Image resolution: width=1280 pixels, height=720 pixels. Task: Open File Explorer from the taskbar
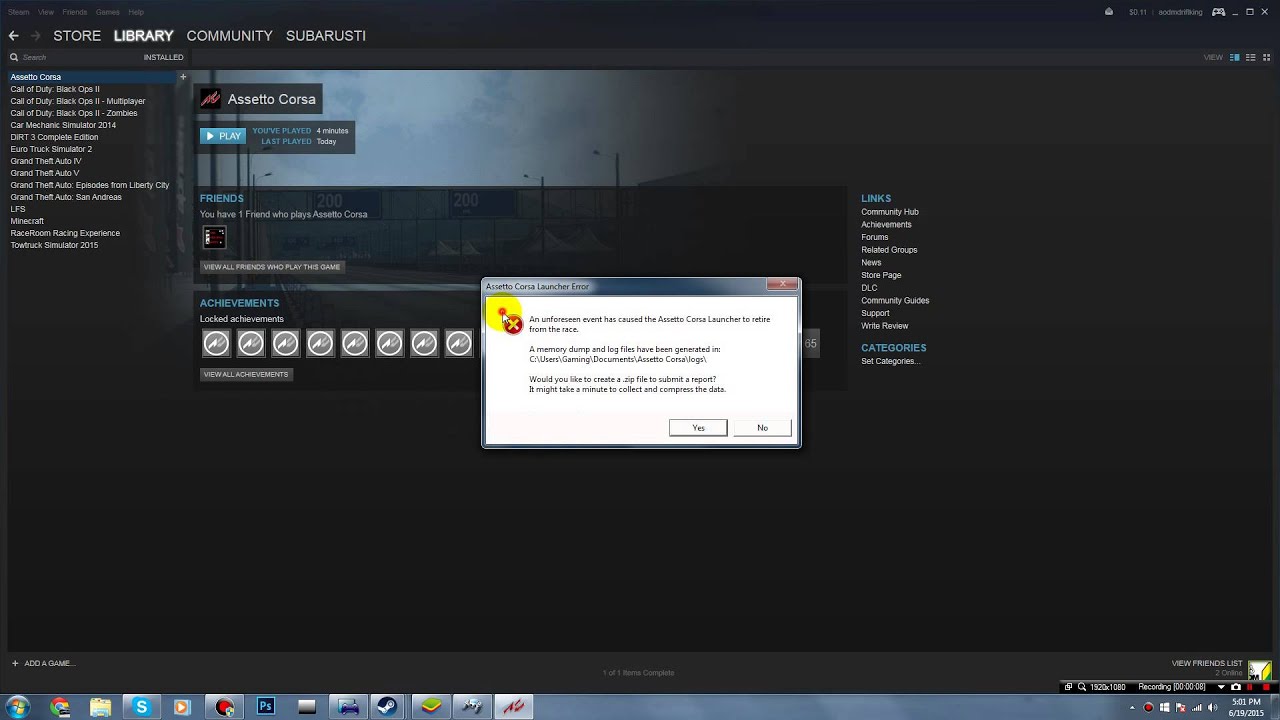click(100, 707)
